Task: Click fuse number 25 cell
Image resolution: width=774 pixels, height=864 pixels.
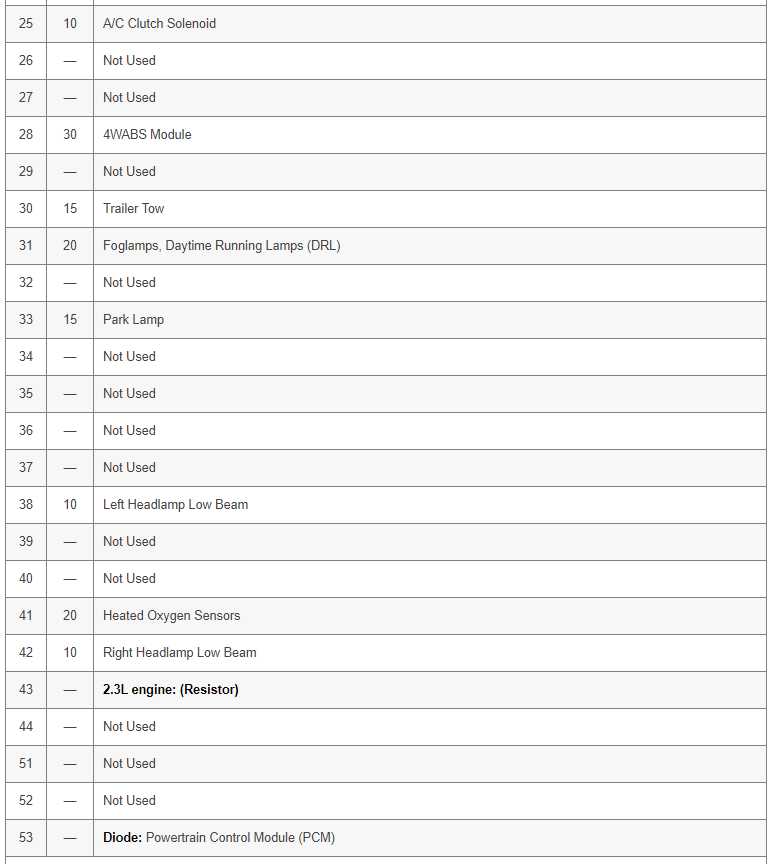Action: pyautogui.click(x=26, y=24)
